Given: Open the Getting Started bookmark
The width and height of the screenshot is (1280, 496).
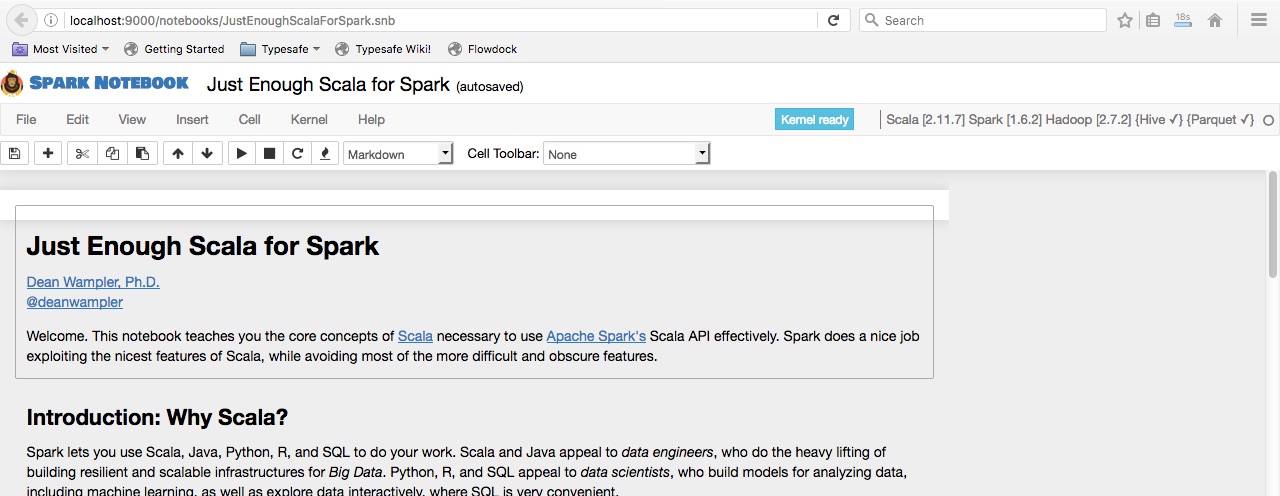Looking at the screenshot, I should [x=175, y=49].
